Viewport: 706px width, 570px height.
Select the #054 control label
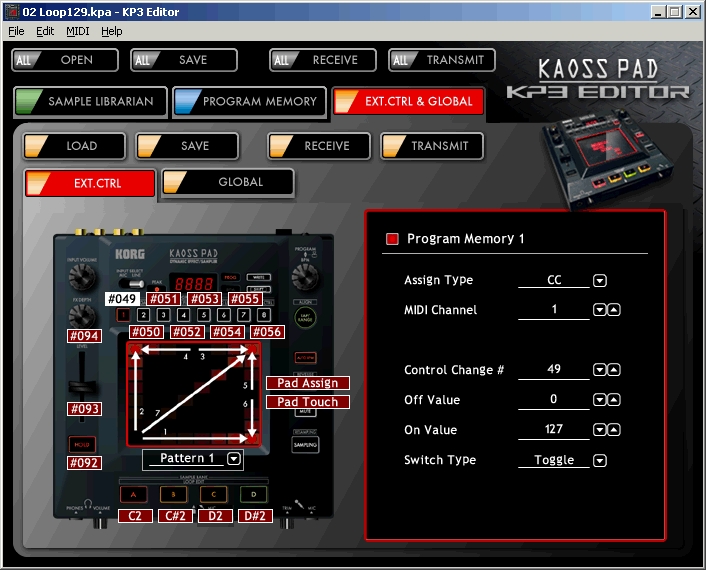pos(227,332)
